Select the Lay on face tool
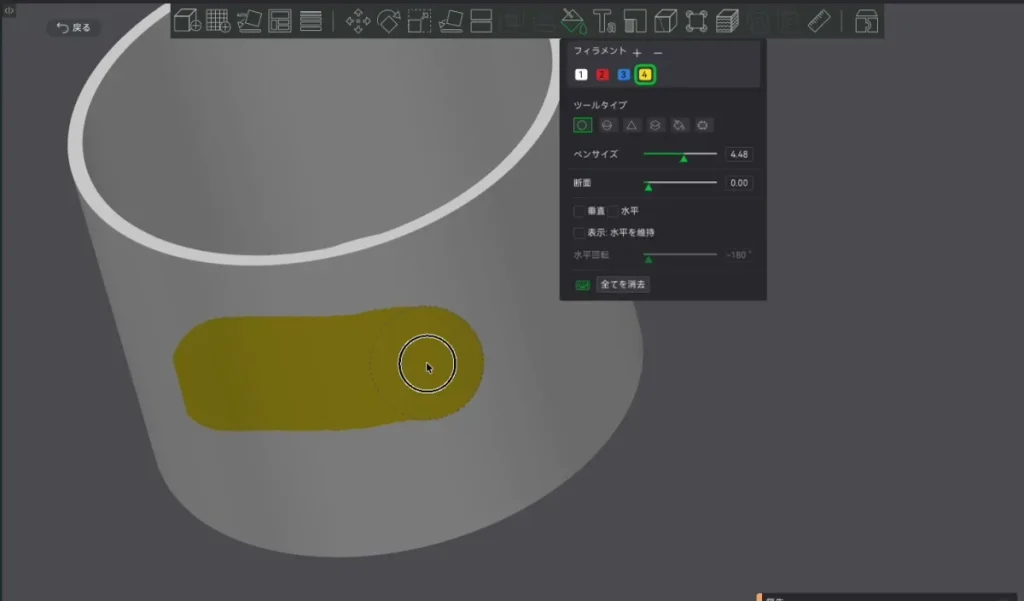The height and width of the screenshot is (601, 1024). click(x=451, y=21)
